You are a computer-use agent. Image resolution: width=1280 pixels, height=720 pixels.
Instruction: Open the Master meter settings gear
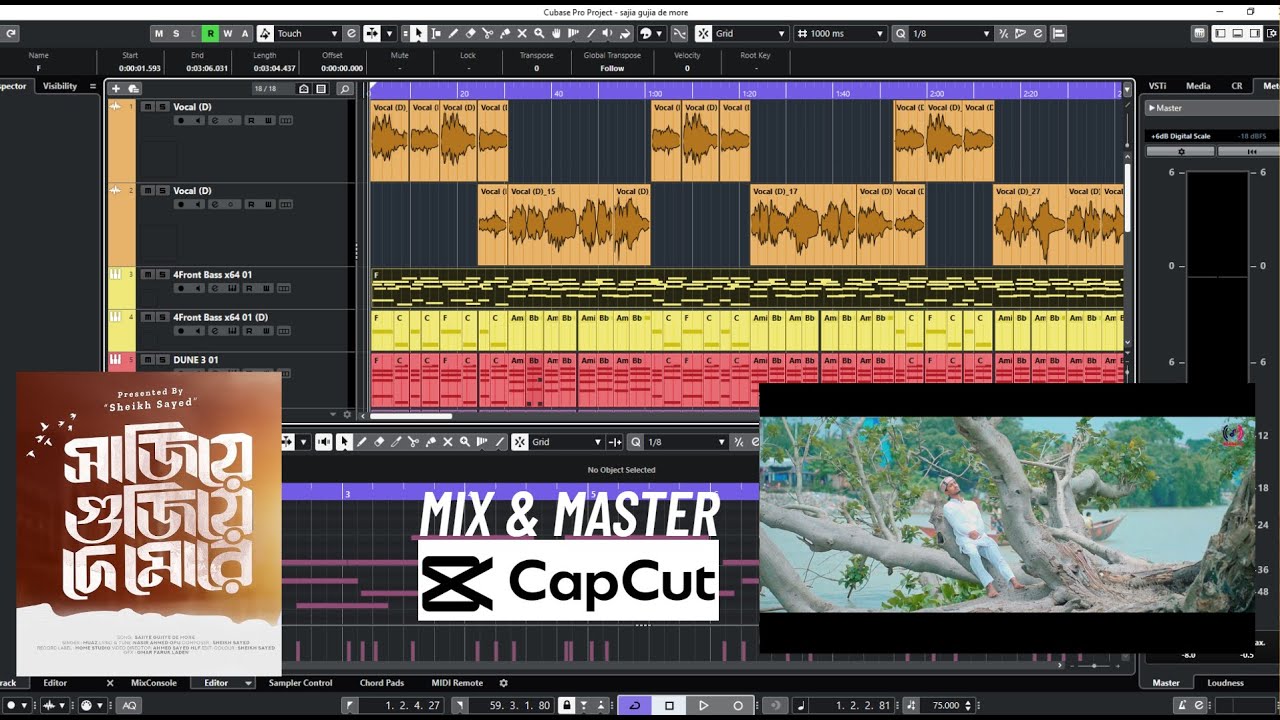[x=1180, y=151]
